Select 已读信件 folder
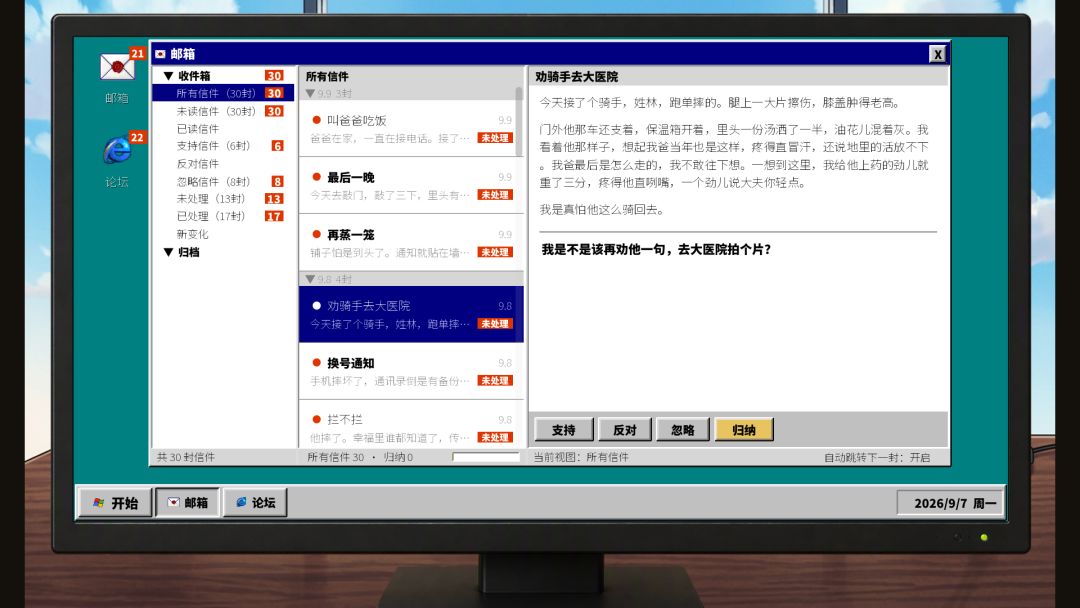The width and height of the screenshot is (1080, 608). [x=223, y=129]
